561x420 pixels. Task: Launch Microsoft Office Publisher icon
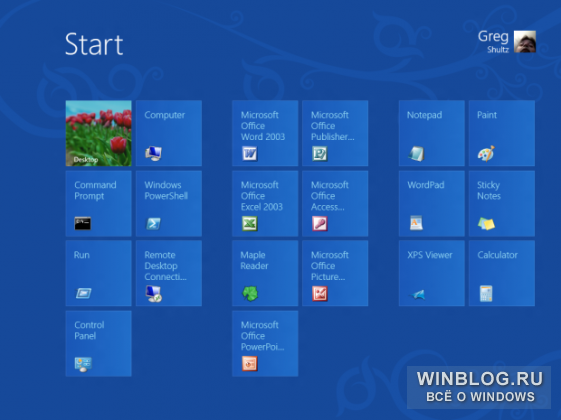point(319,154)
